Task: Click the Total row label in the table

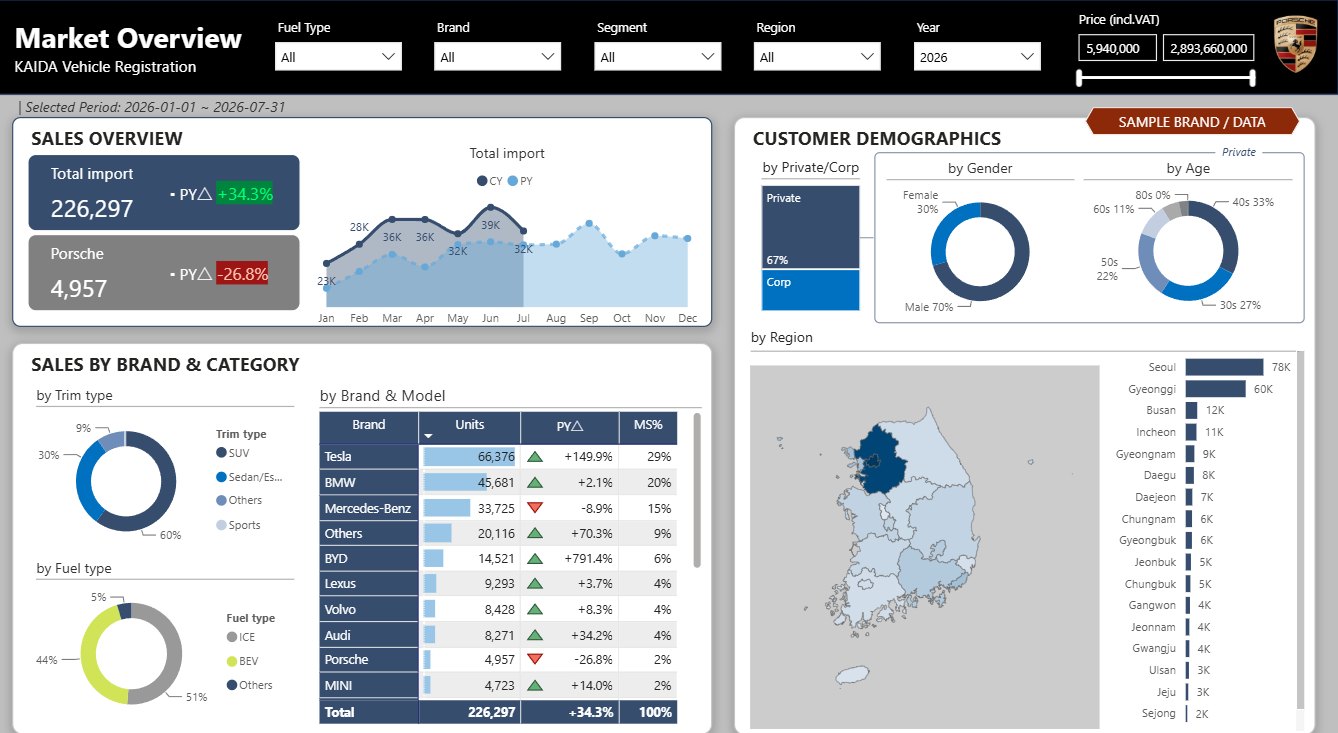Action: pos(340,712)
